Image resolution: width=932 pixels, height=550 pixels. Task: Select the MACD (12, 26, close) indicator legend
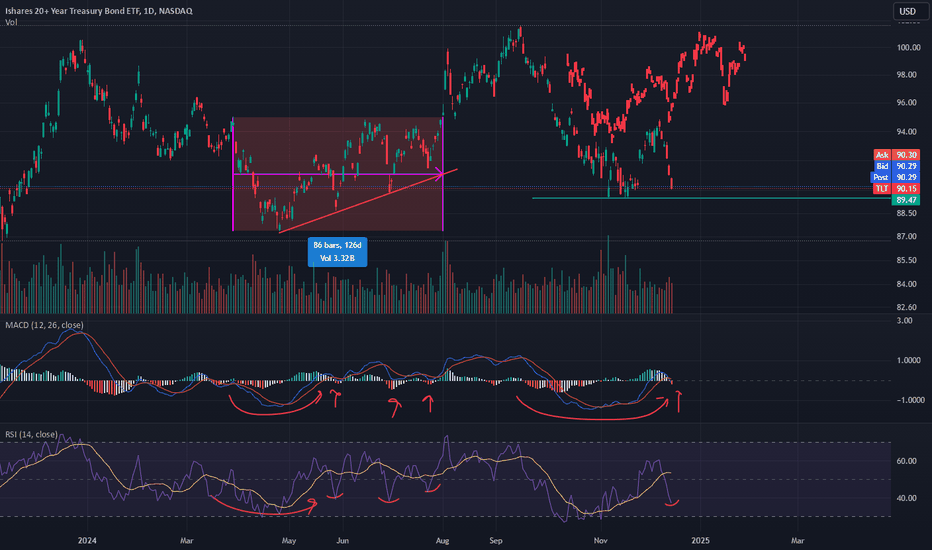point(45,325)
